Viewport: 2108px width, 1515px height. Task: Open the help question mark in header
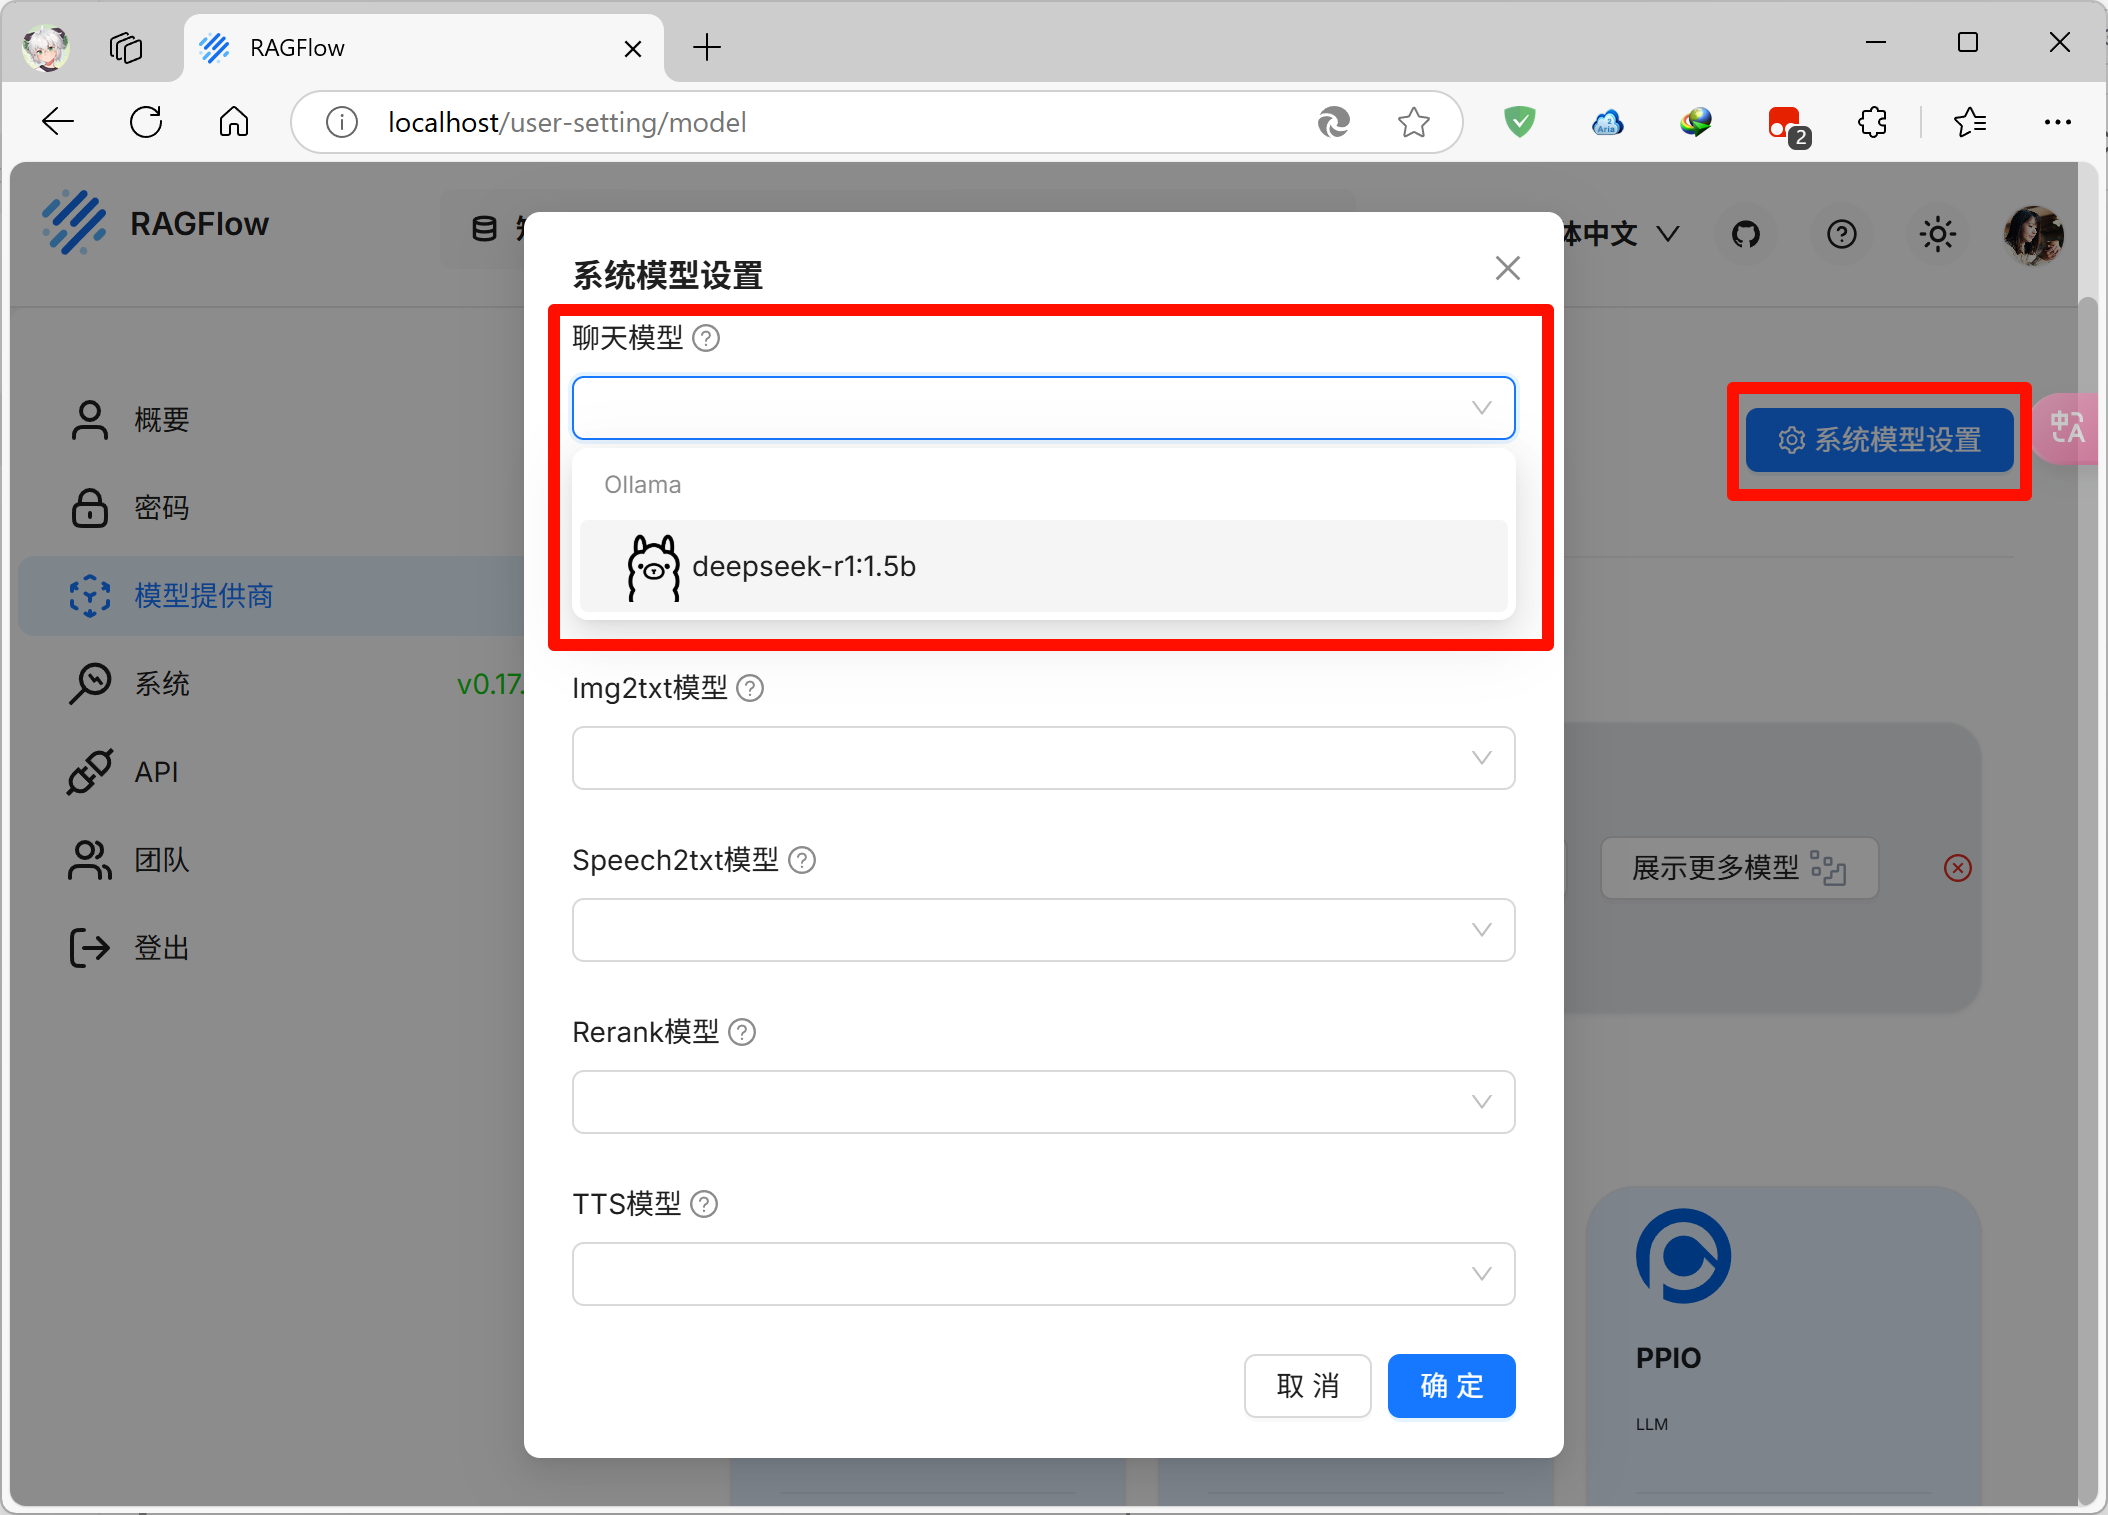[1841, 235]
